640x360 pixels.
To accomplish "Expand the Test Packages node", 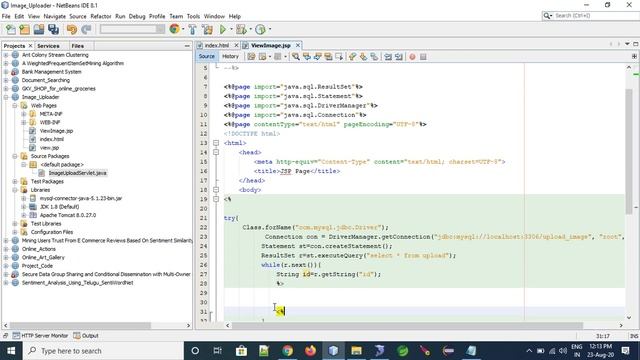I will (15, 182).
